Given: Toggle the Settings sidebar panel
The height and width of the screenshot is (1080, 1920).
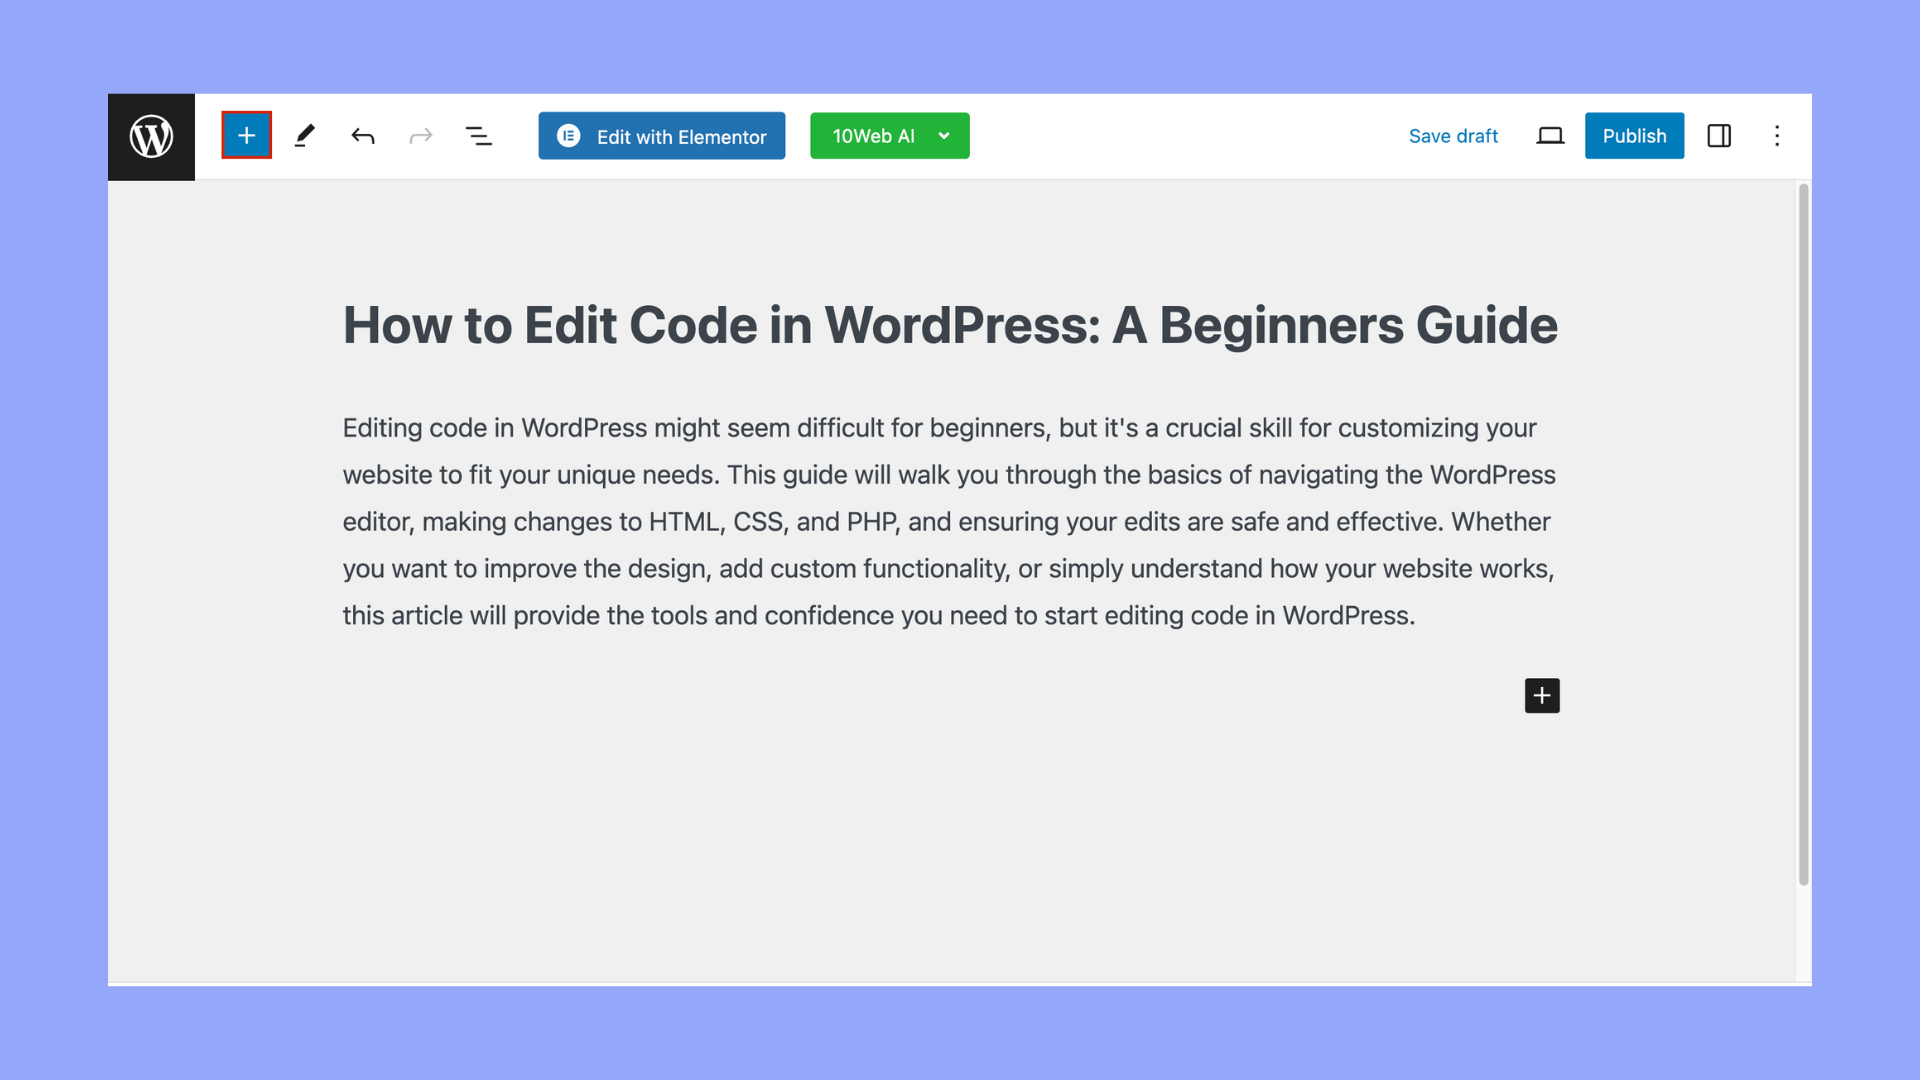Looking at the screenshot, I should click(1719, 136).
